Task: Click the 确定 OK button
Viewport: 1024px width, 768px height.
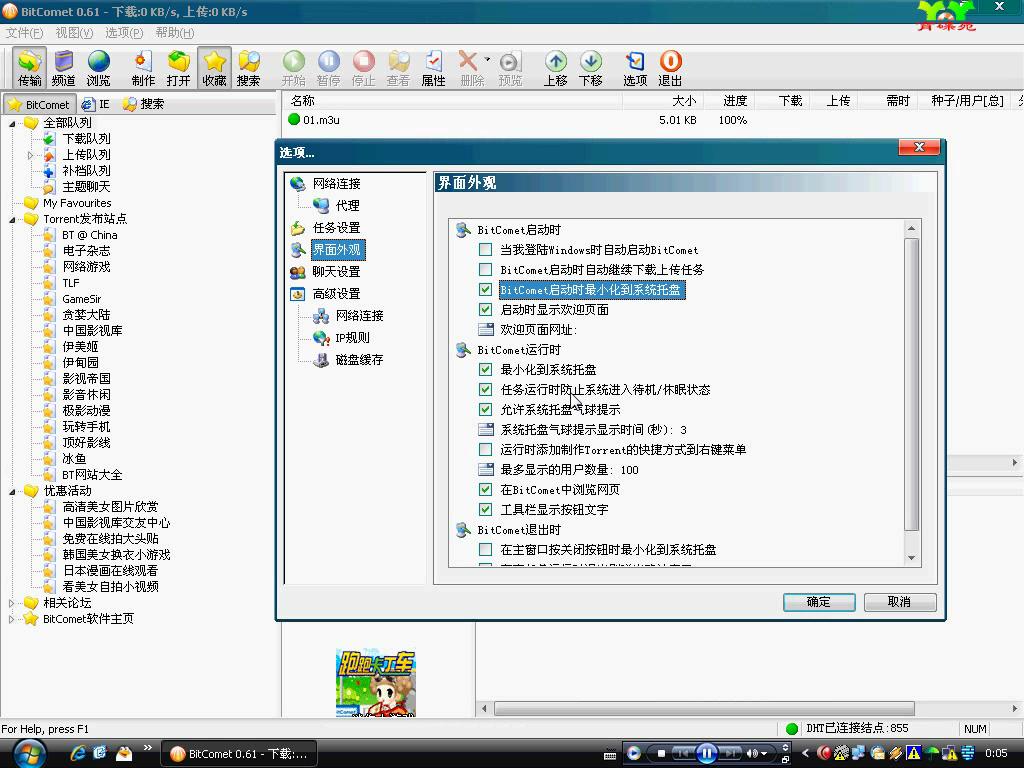Action: point(819,601)
